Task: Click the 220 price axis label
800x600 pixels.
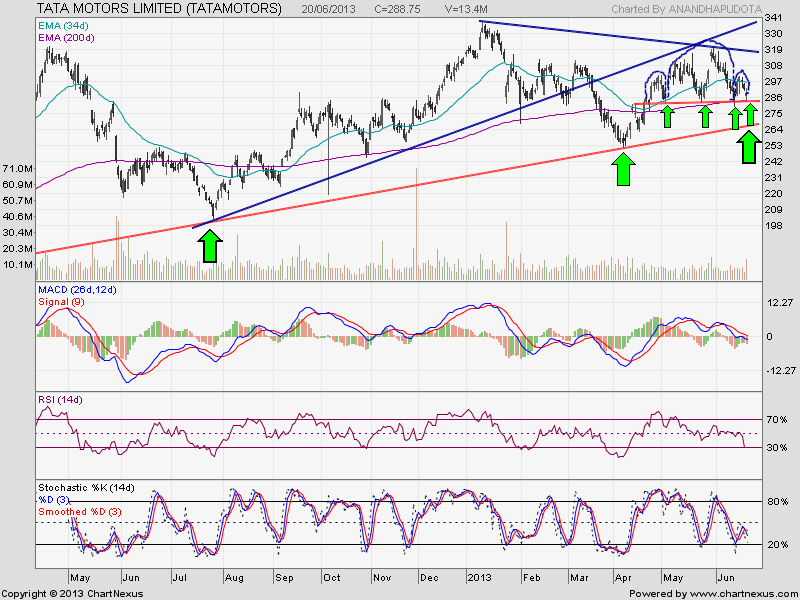Action: (773, 193)
